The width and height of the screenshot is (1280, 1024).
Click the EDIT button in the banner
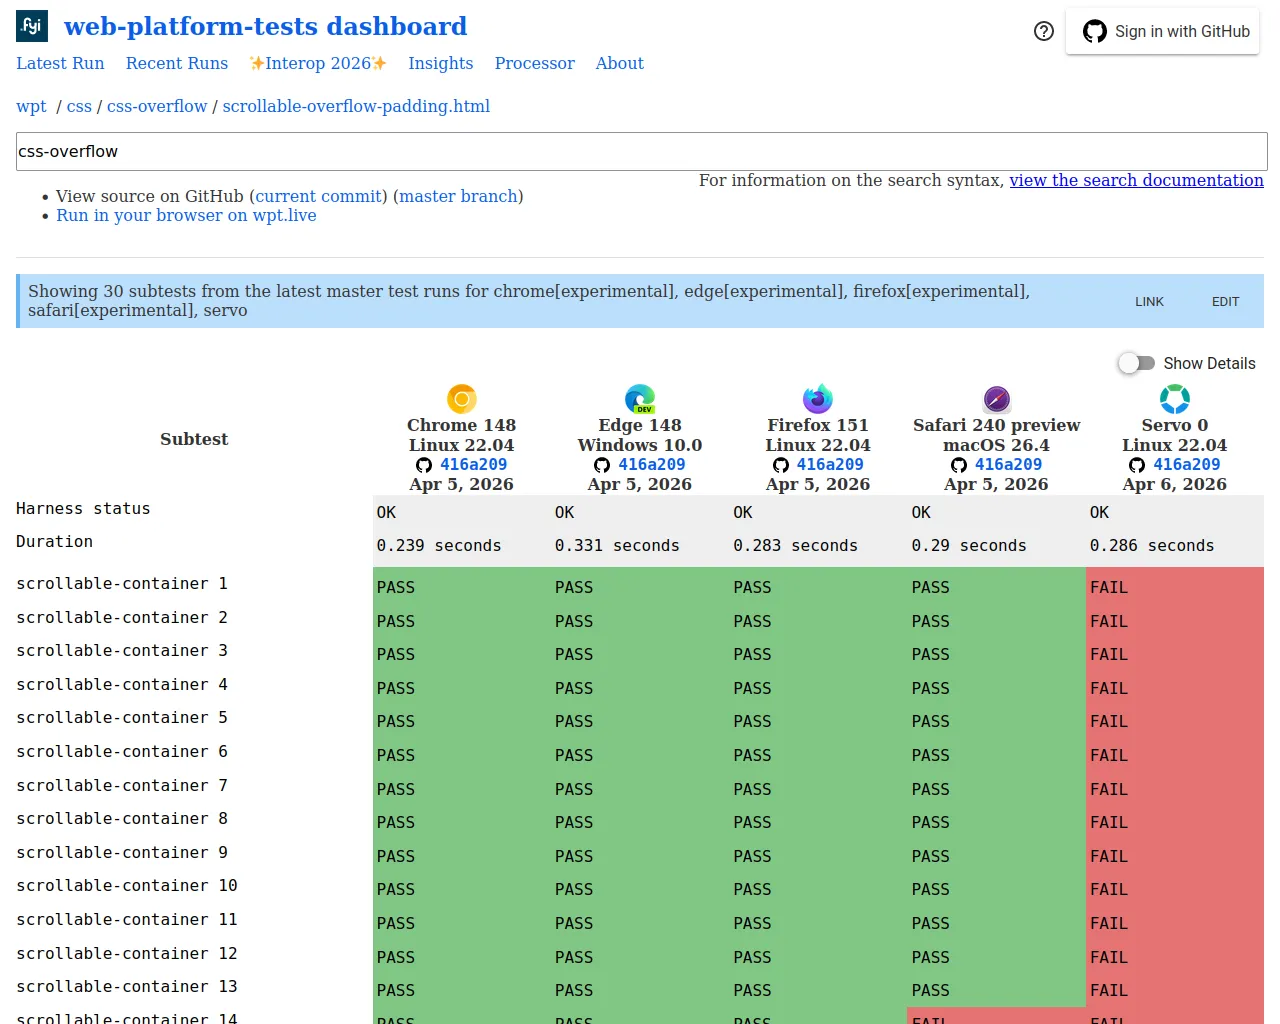(1224, 301)
